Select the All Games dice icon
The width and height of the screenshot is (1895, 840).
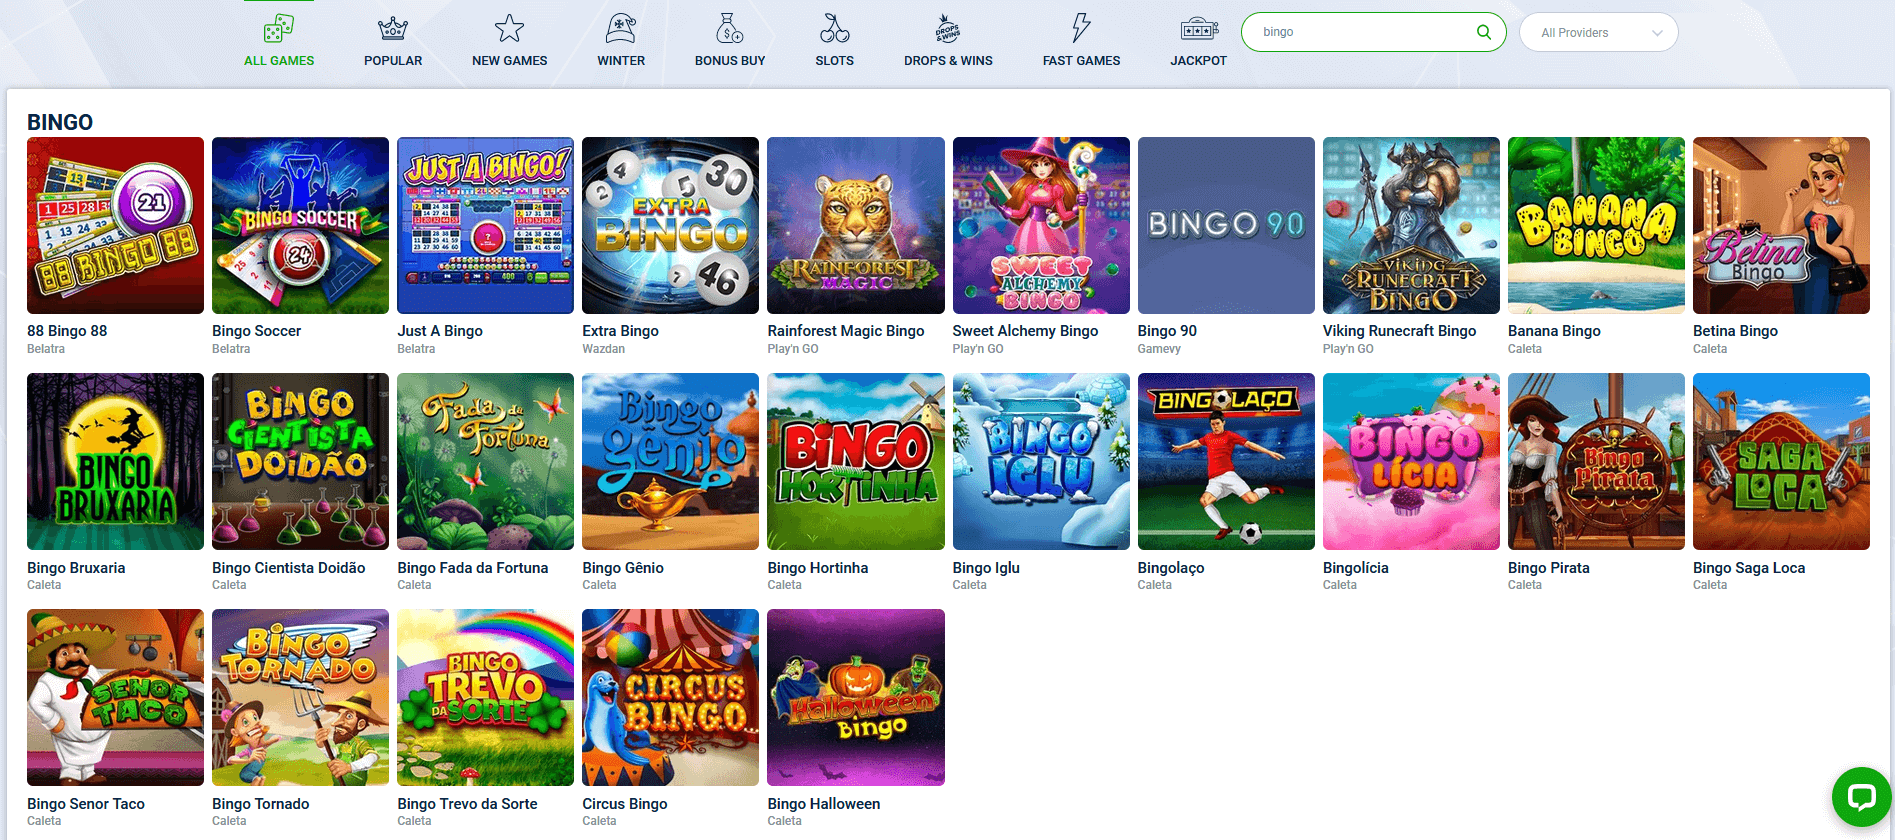[279, 28]
